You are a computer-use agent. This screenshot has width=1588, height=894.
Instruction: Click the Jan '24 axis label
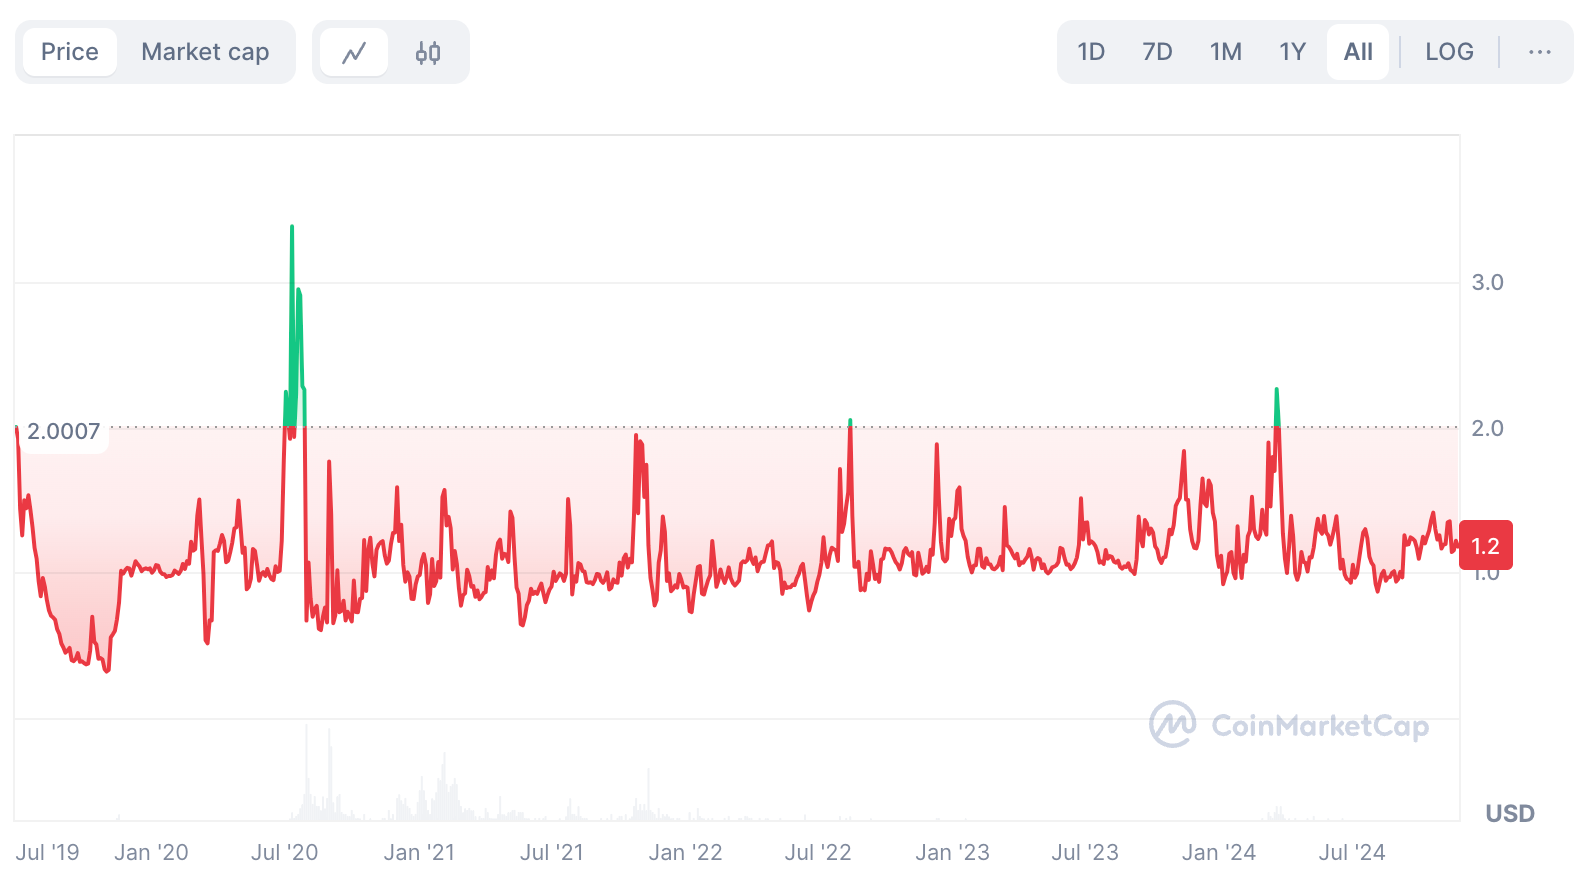point(1218,853)
